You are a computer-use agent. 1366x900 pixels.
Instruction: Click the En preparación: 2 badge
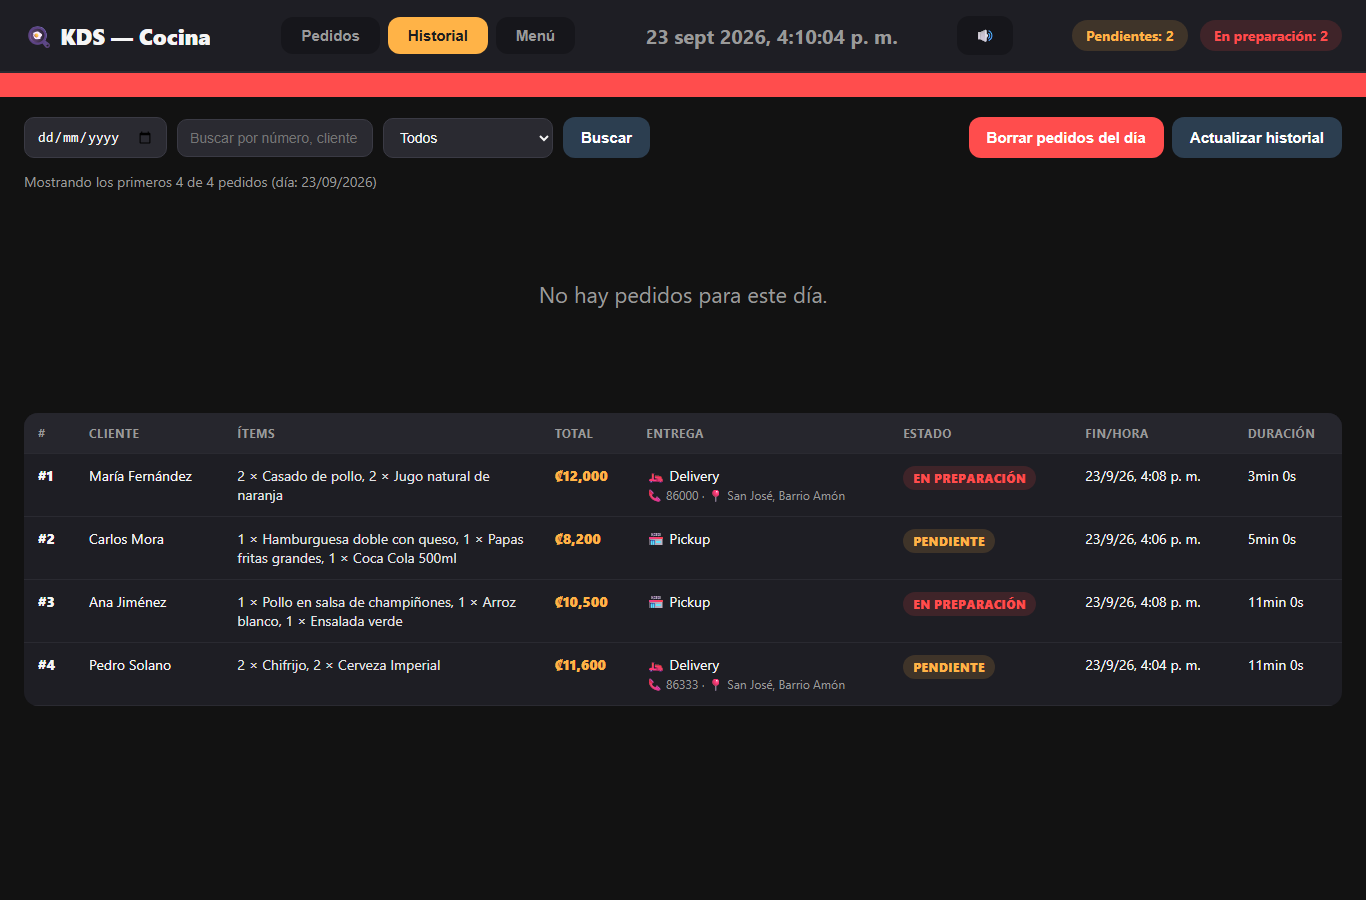click(1271, 36)
